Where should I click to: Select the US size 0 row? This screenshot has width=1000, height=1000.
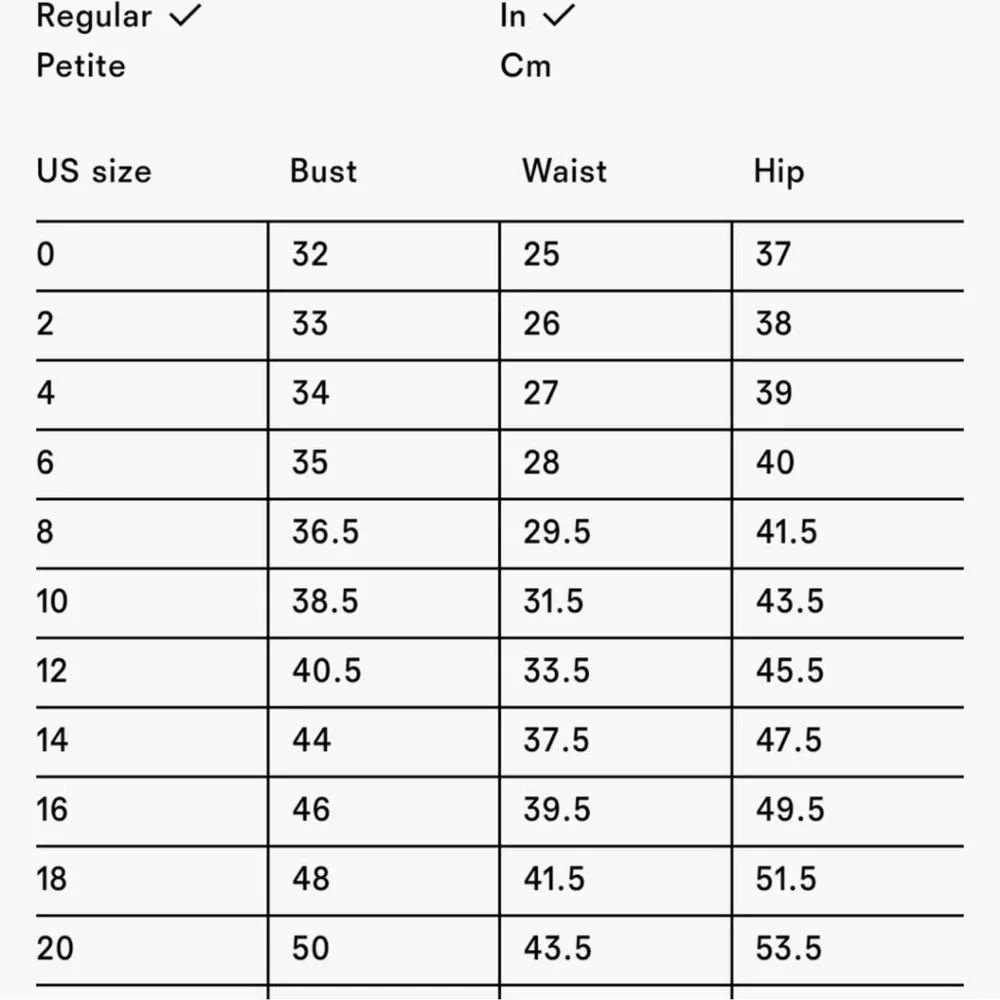click(x=500, y=256)
